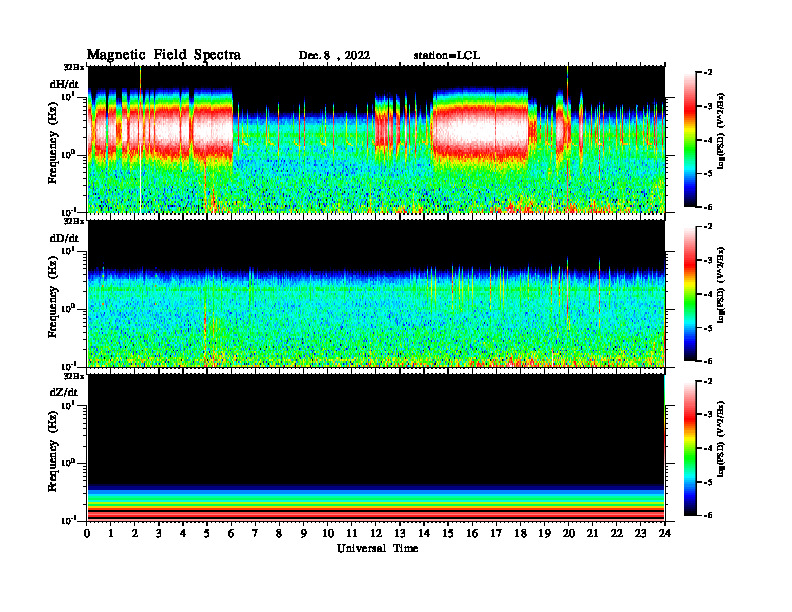Click the "station=LCL" label
792x612 pixels.
[447, 56]
